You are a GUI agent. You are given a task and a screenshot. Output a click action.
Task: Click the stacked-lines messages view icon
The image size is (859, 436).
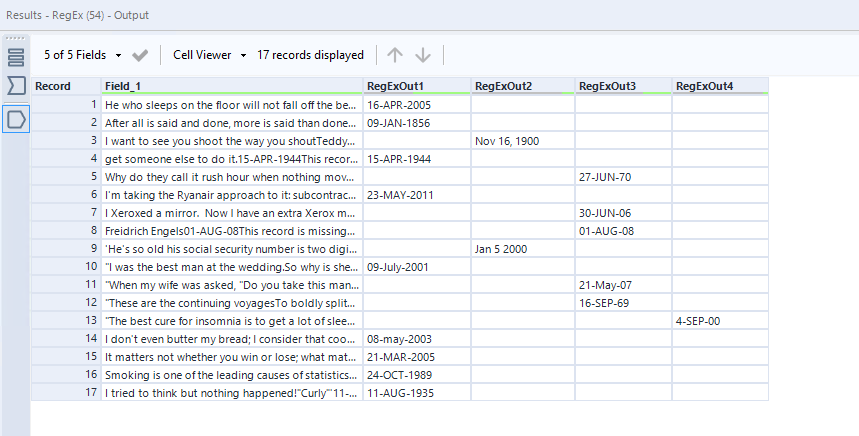(x=15, y=55)
